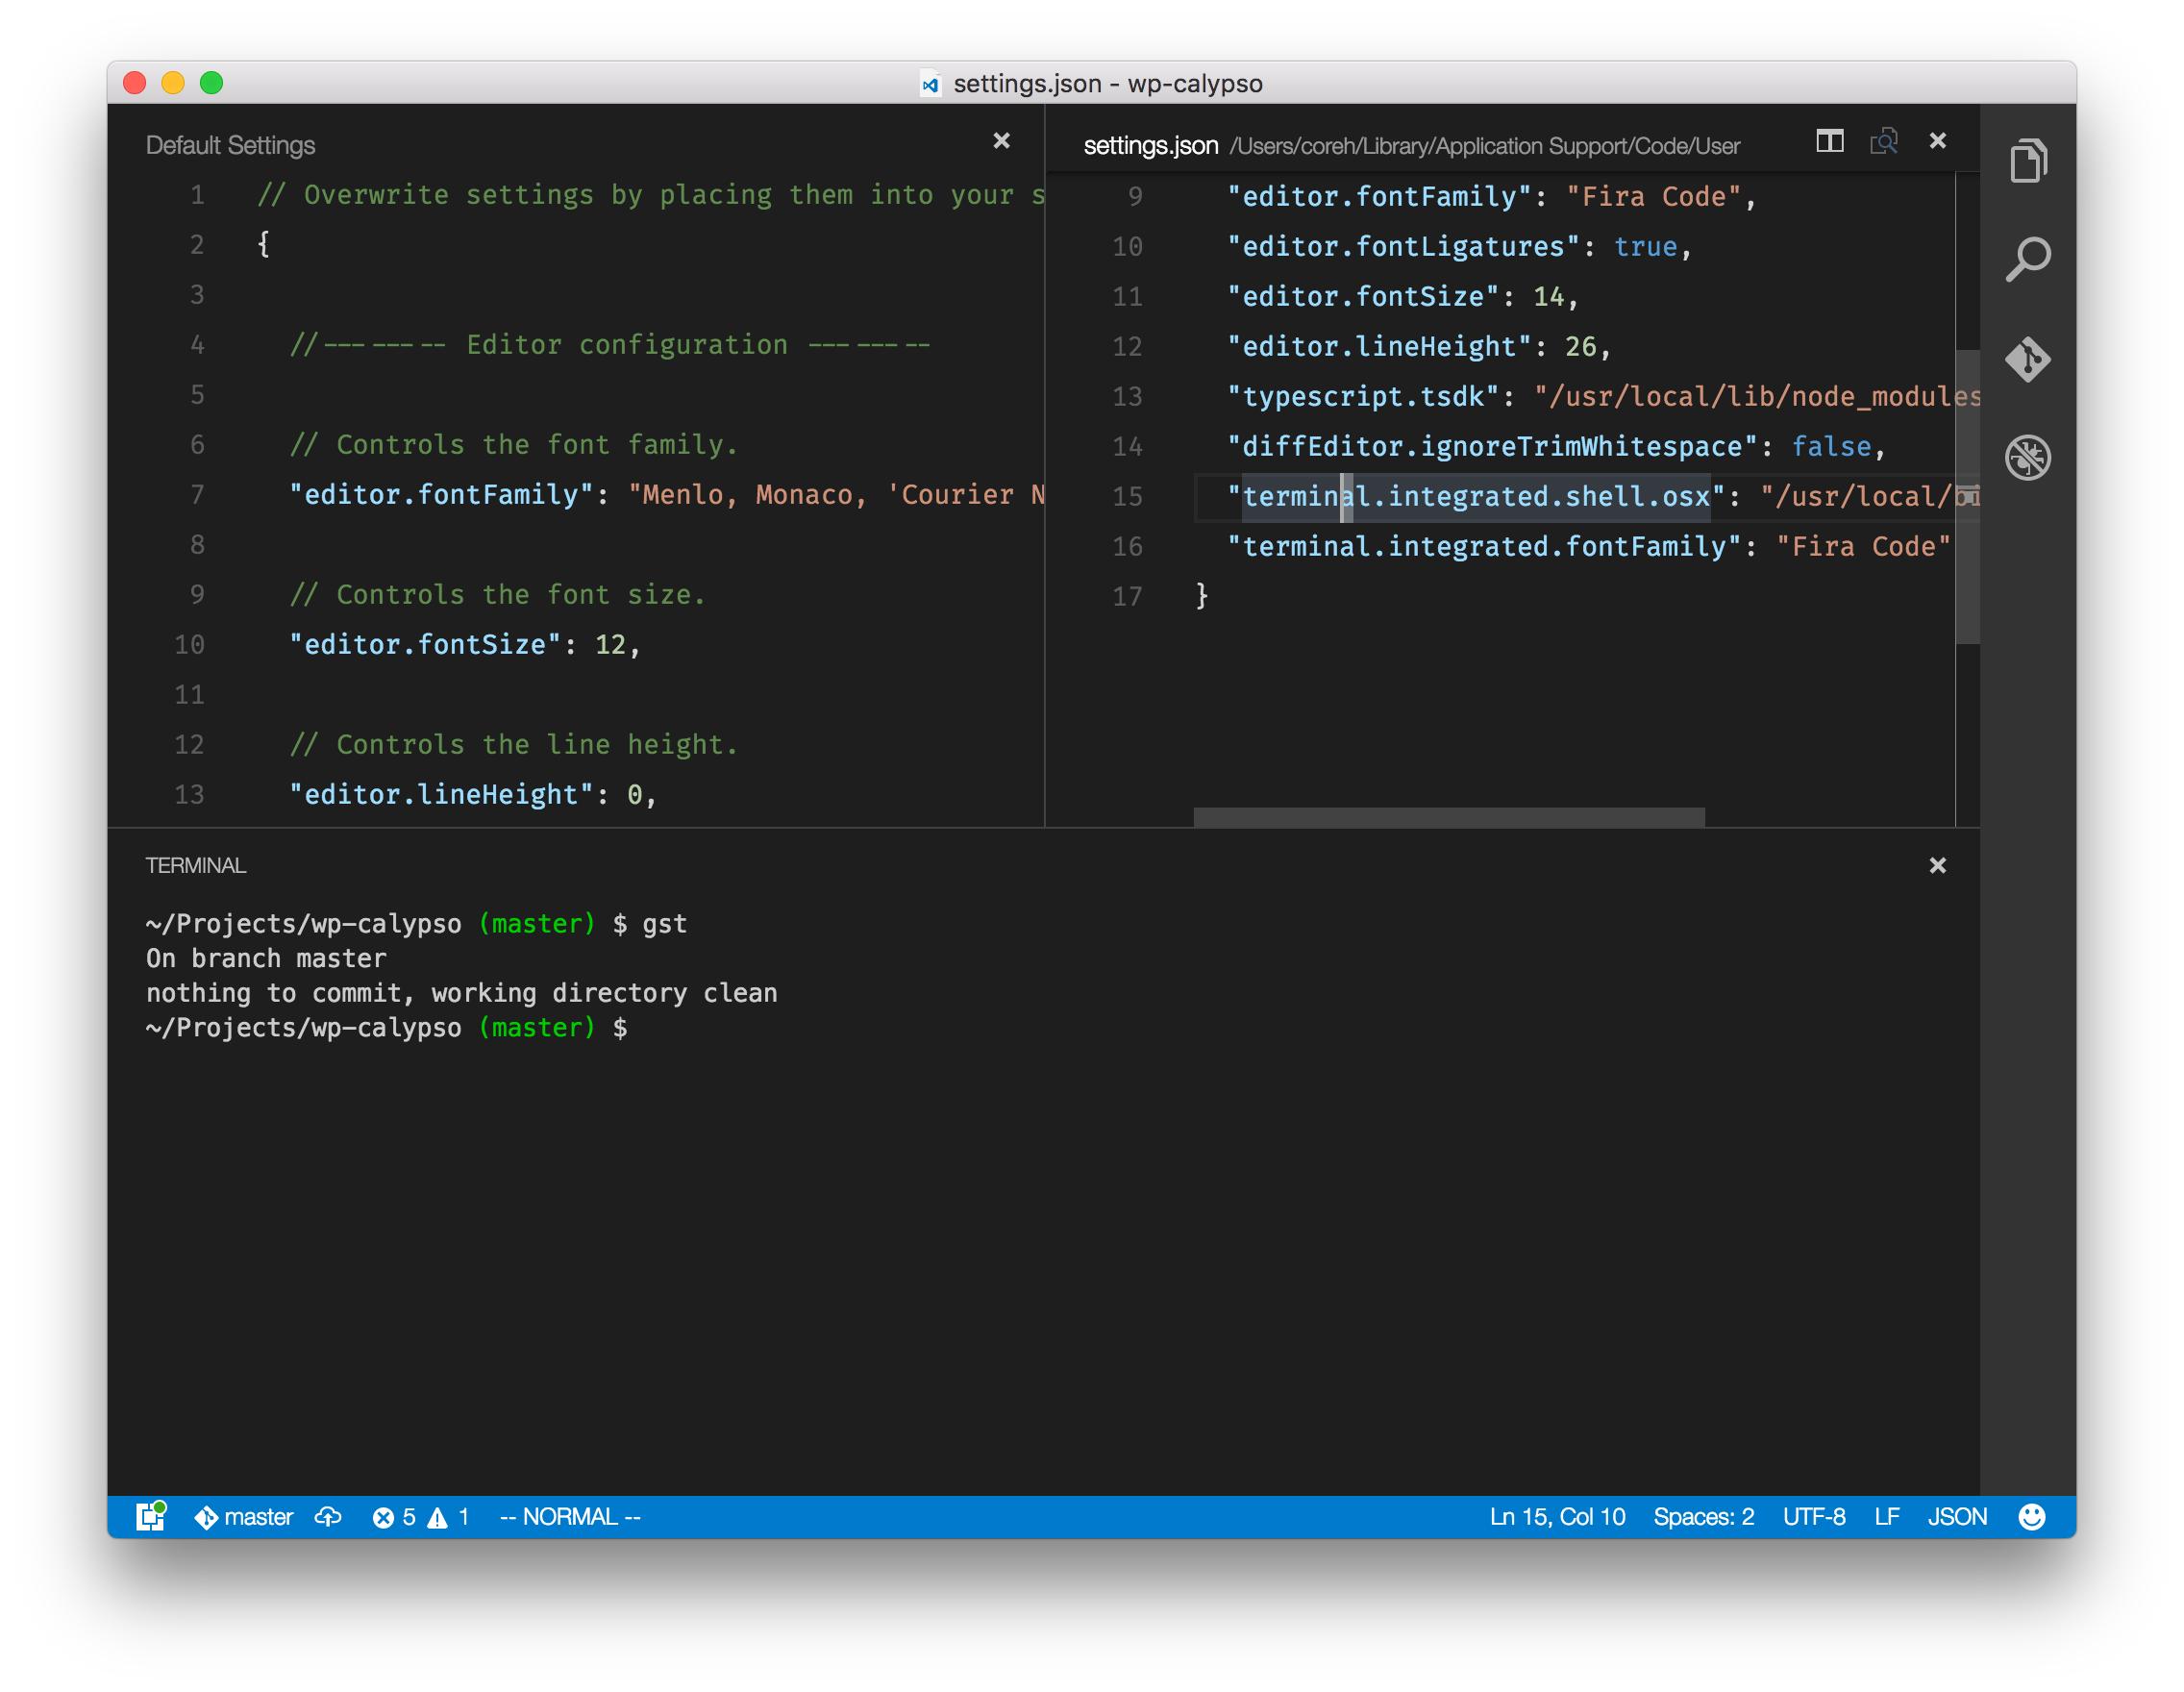Click the master branch label
This screenshot has height=1692, width=2184.
tap(257, 1516)
